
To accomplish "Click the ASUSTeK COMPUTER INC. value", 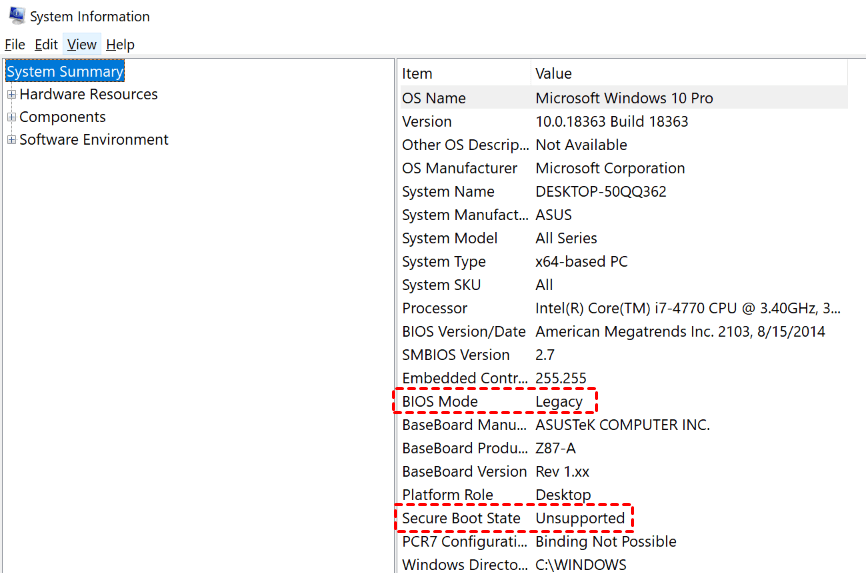I will 622,425.
